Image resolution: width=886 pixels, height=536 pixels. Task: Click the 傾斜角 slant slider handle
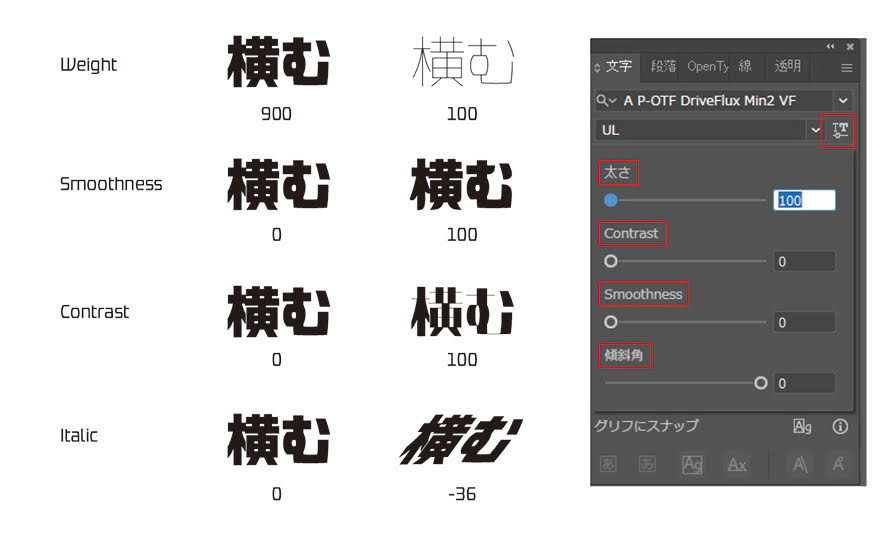[x=761, y=383]
